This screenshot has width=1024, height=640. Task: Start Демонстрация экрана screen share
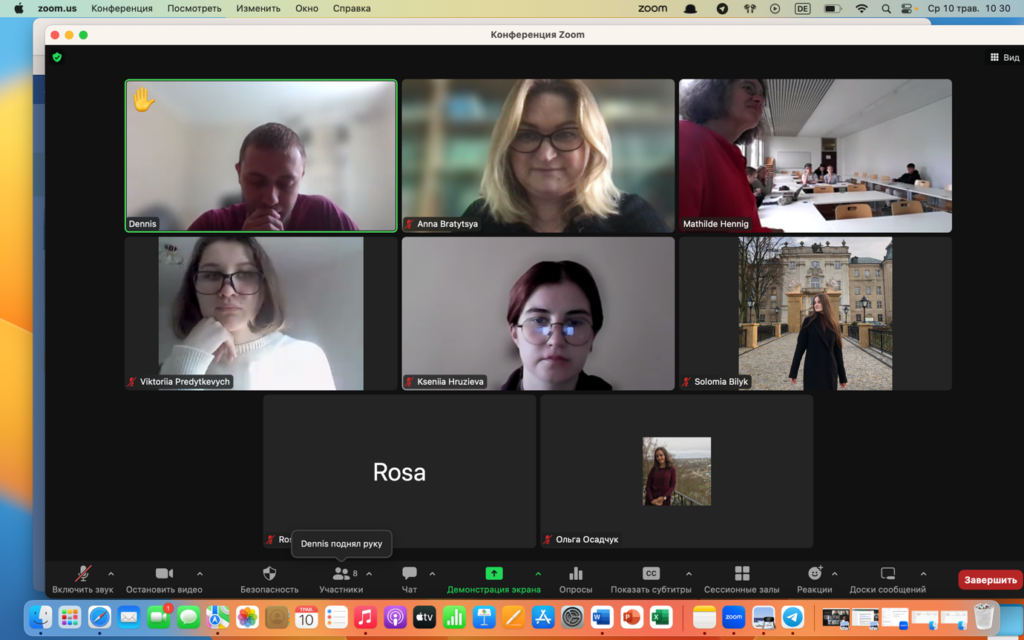[494, 574]
